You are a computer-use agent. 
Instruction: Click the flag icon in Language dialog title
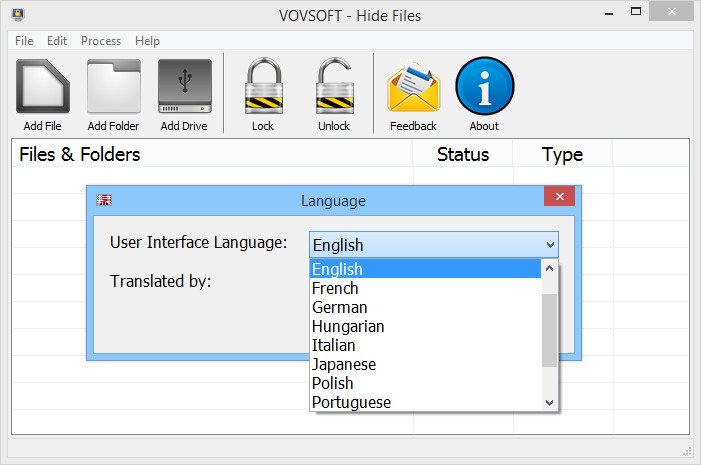click(104, 200)
